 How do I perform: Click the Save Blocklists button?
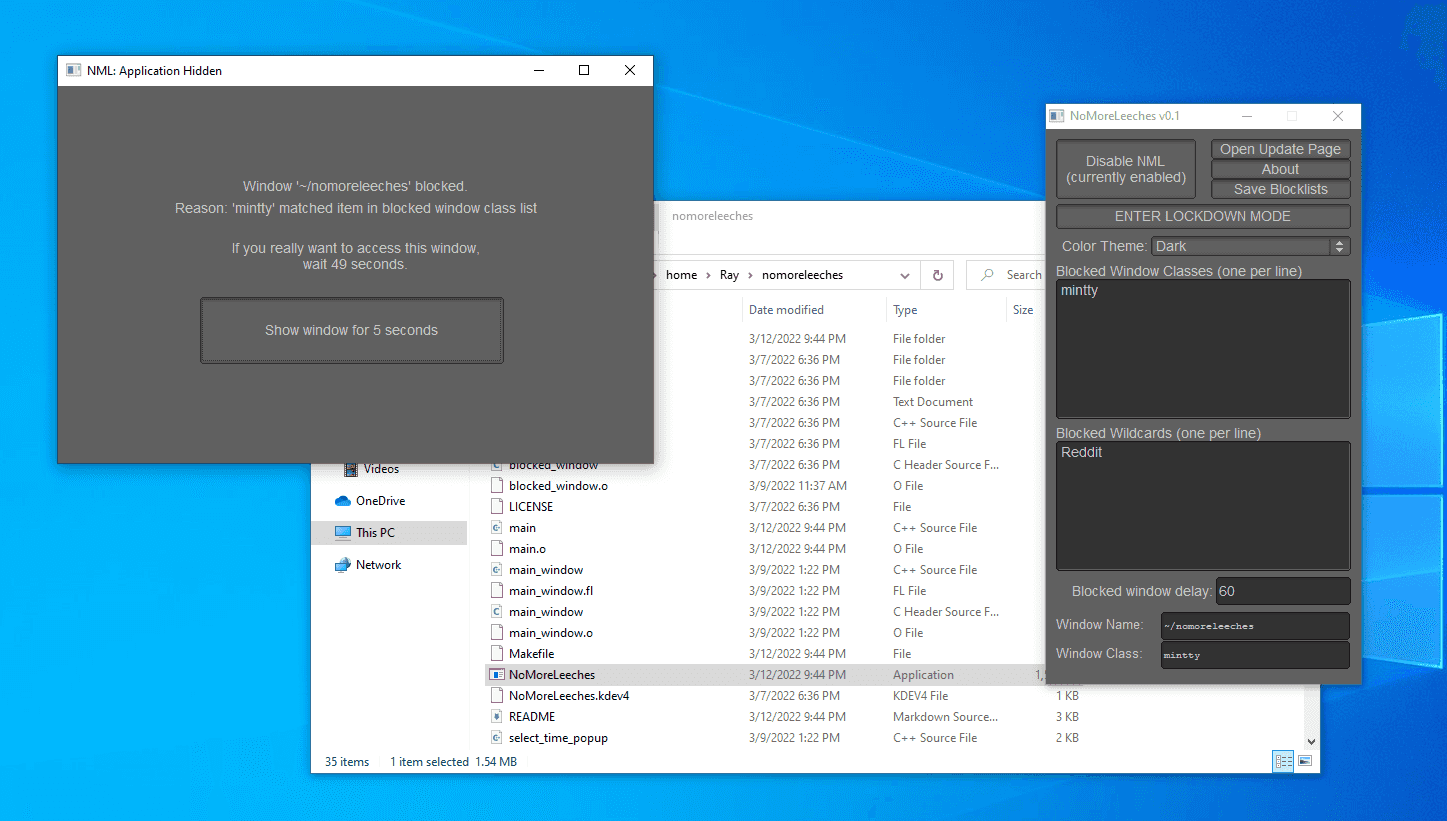click(1280, 189)
